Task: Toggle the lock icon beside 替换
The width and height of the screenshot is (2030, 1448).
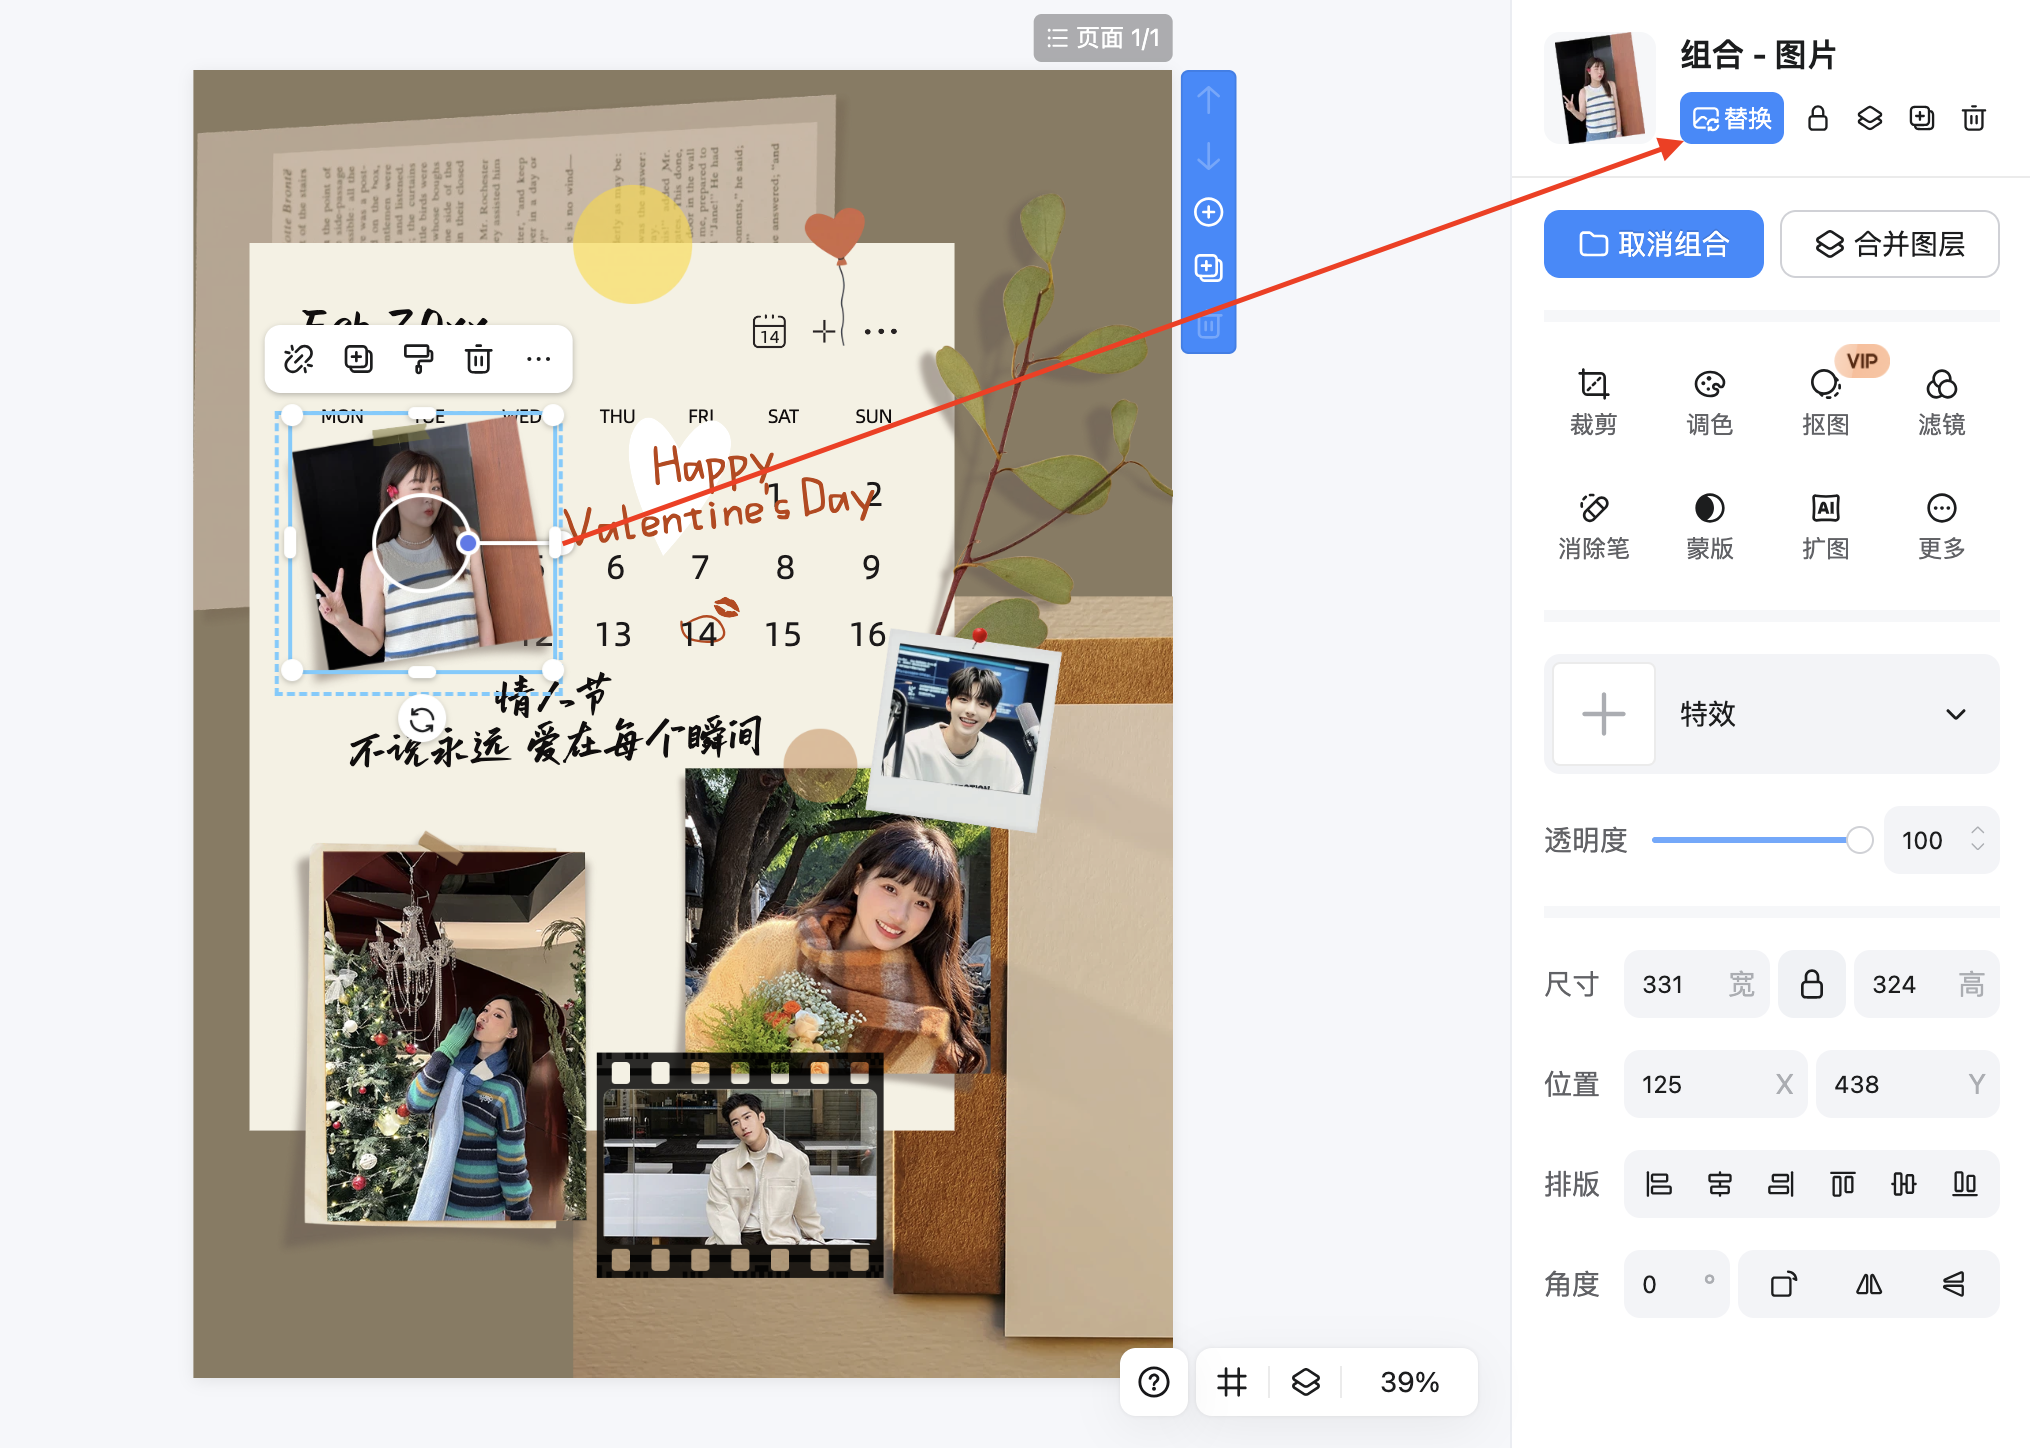Action: (x=1818, y=119)
